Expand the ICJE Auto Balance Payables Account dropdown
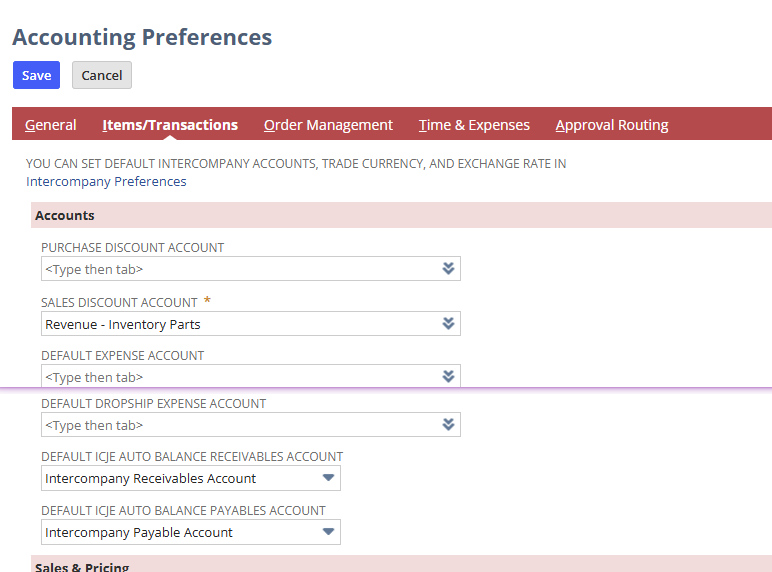772x572 pixels. (328, 532)
